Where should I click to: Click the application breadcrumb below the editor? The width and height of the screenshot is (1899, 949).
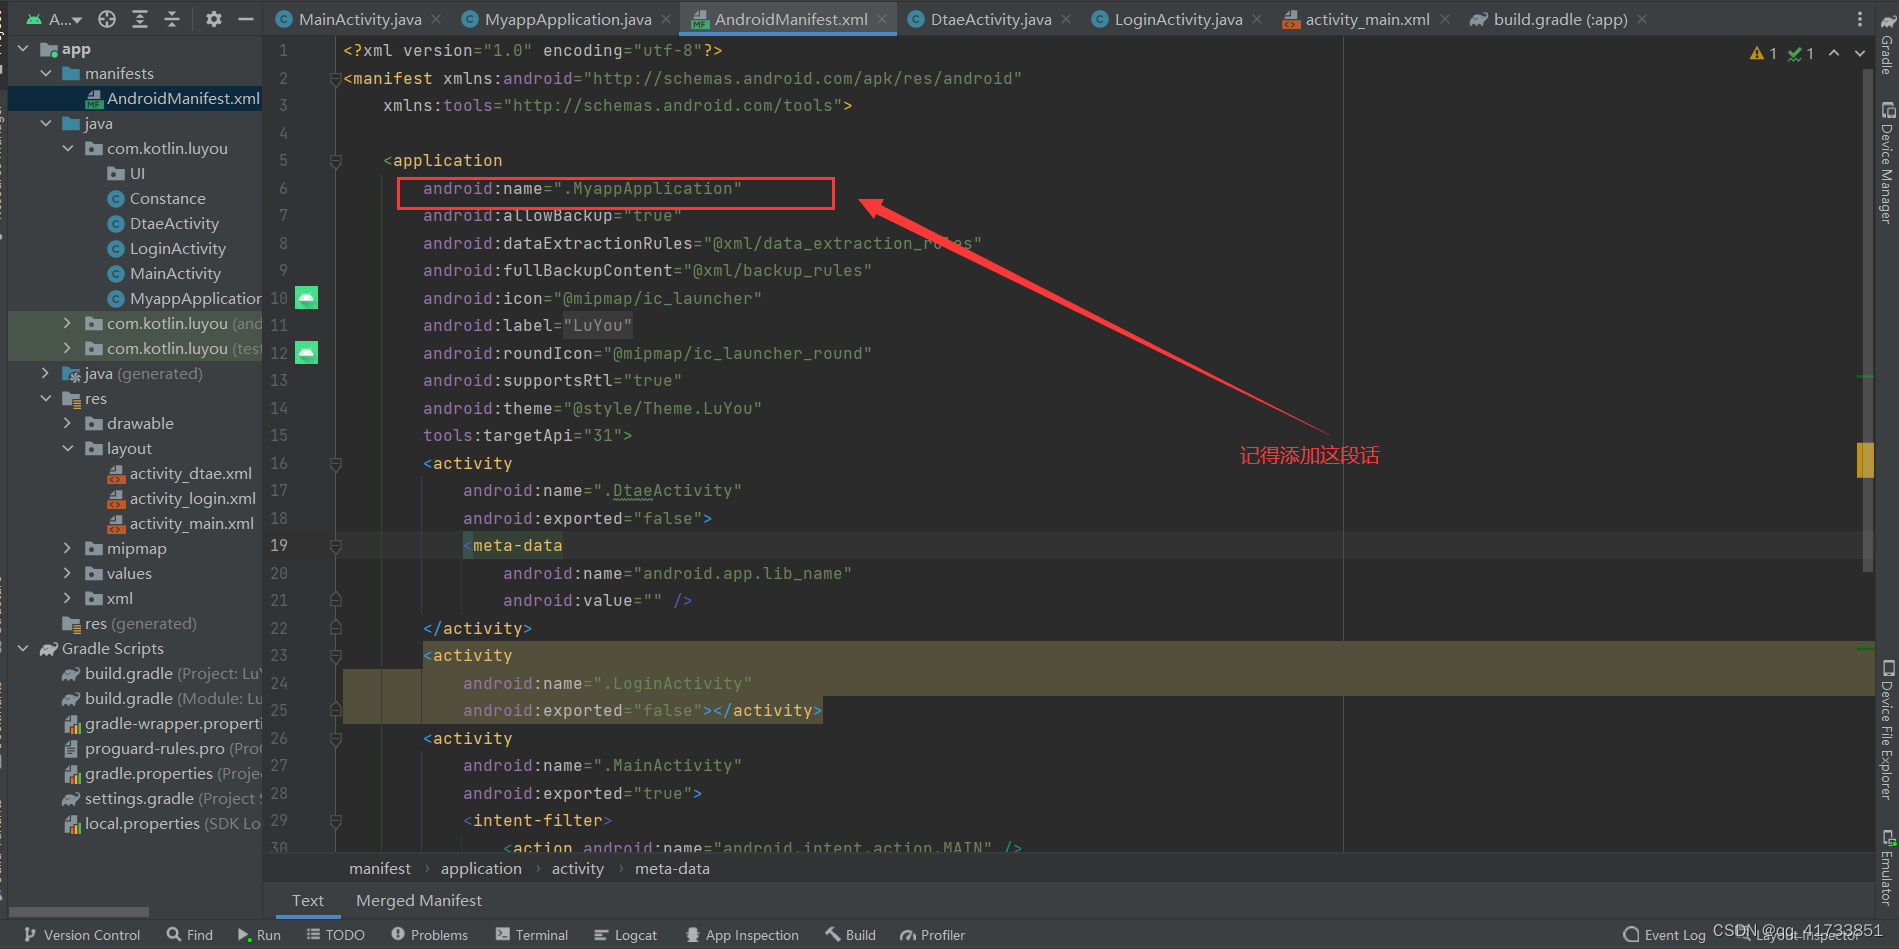[x=481, y=868]
